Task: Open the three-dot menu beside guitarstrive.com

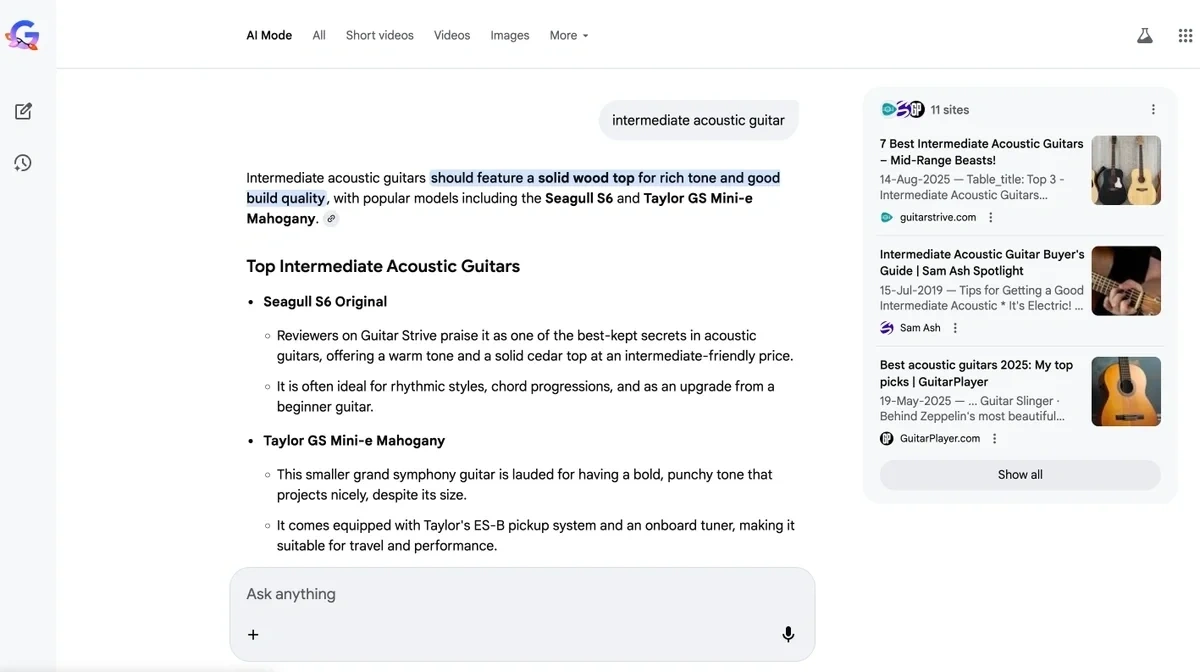Action: tap(990, 217)
